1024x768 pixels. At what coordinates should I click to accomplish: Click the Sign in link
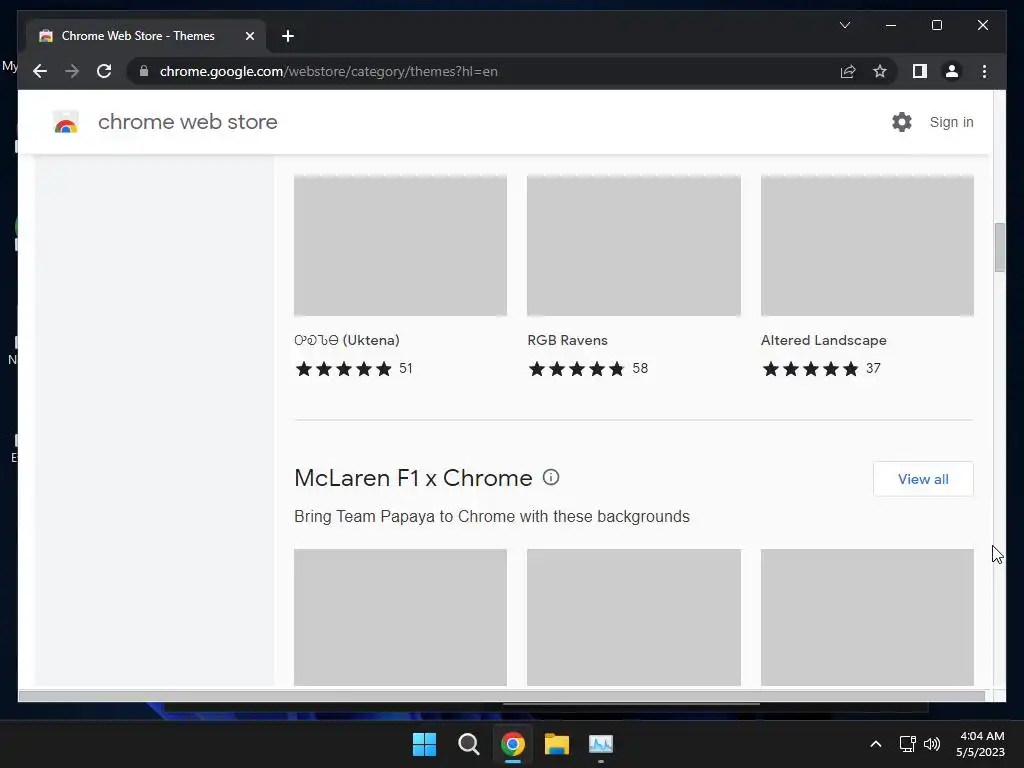(951, 122)
